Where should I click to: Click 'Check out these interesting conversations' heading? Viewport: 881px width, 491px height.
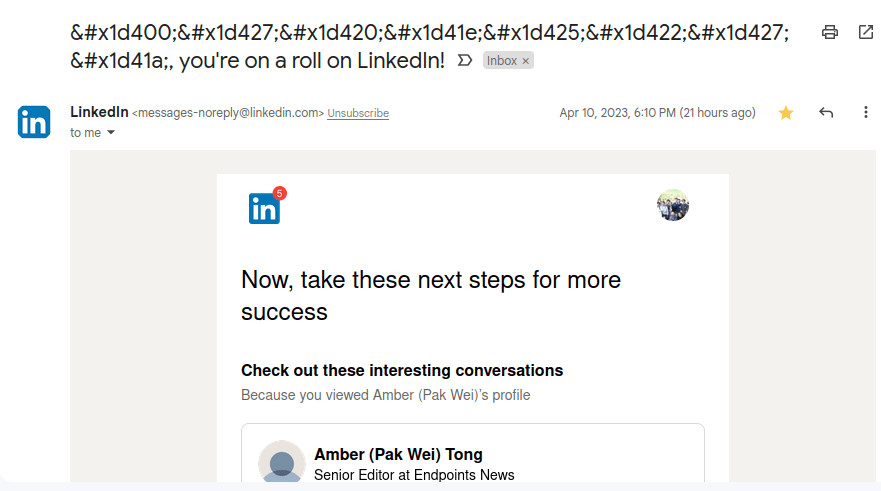(402, 370)
